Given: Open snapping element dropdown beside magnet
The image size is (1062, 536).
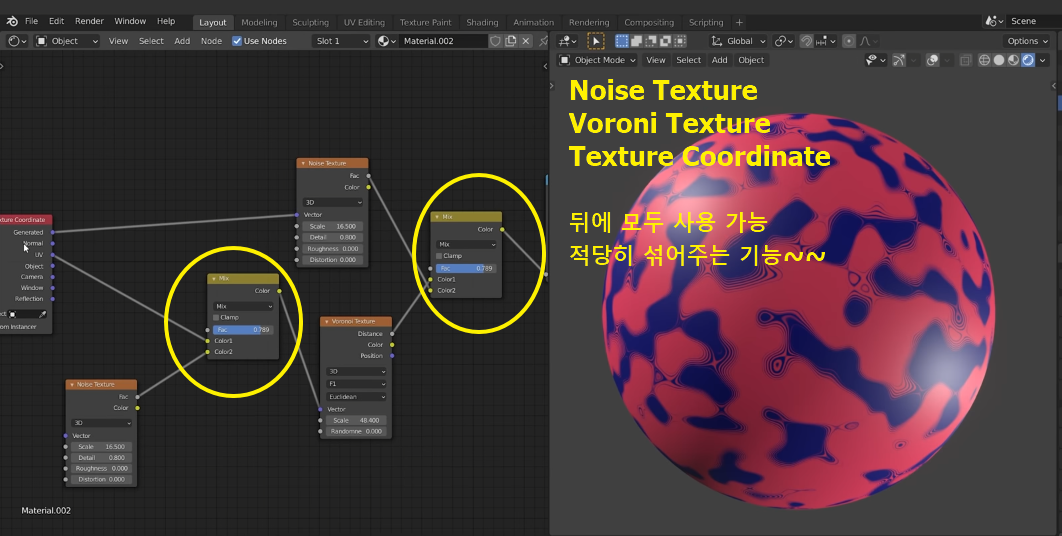Looking at the screenshot, I should point(826,41).
